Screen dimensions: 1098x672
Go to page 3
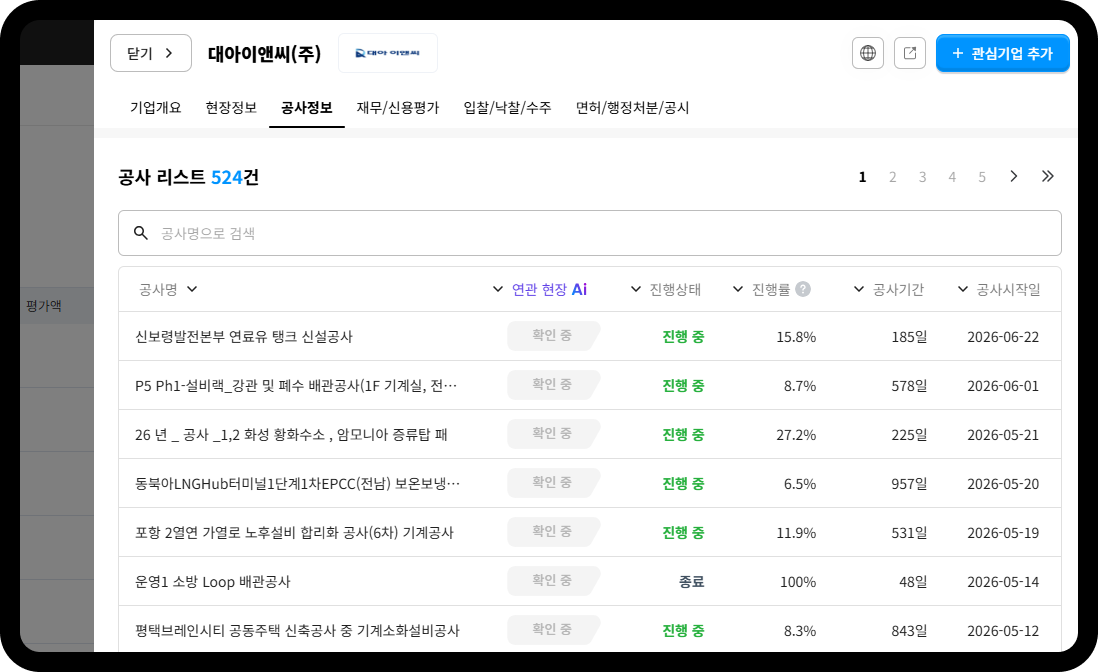pyautogui.click(x=922, y=177)
